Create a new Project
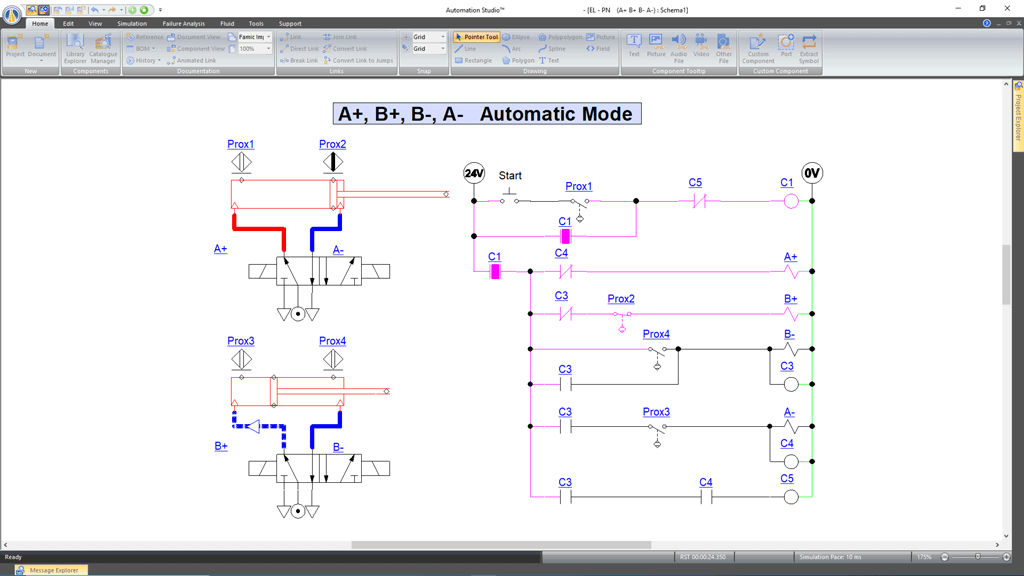1024x576 pixels. (15, 48)
